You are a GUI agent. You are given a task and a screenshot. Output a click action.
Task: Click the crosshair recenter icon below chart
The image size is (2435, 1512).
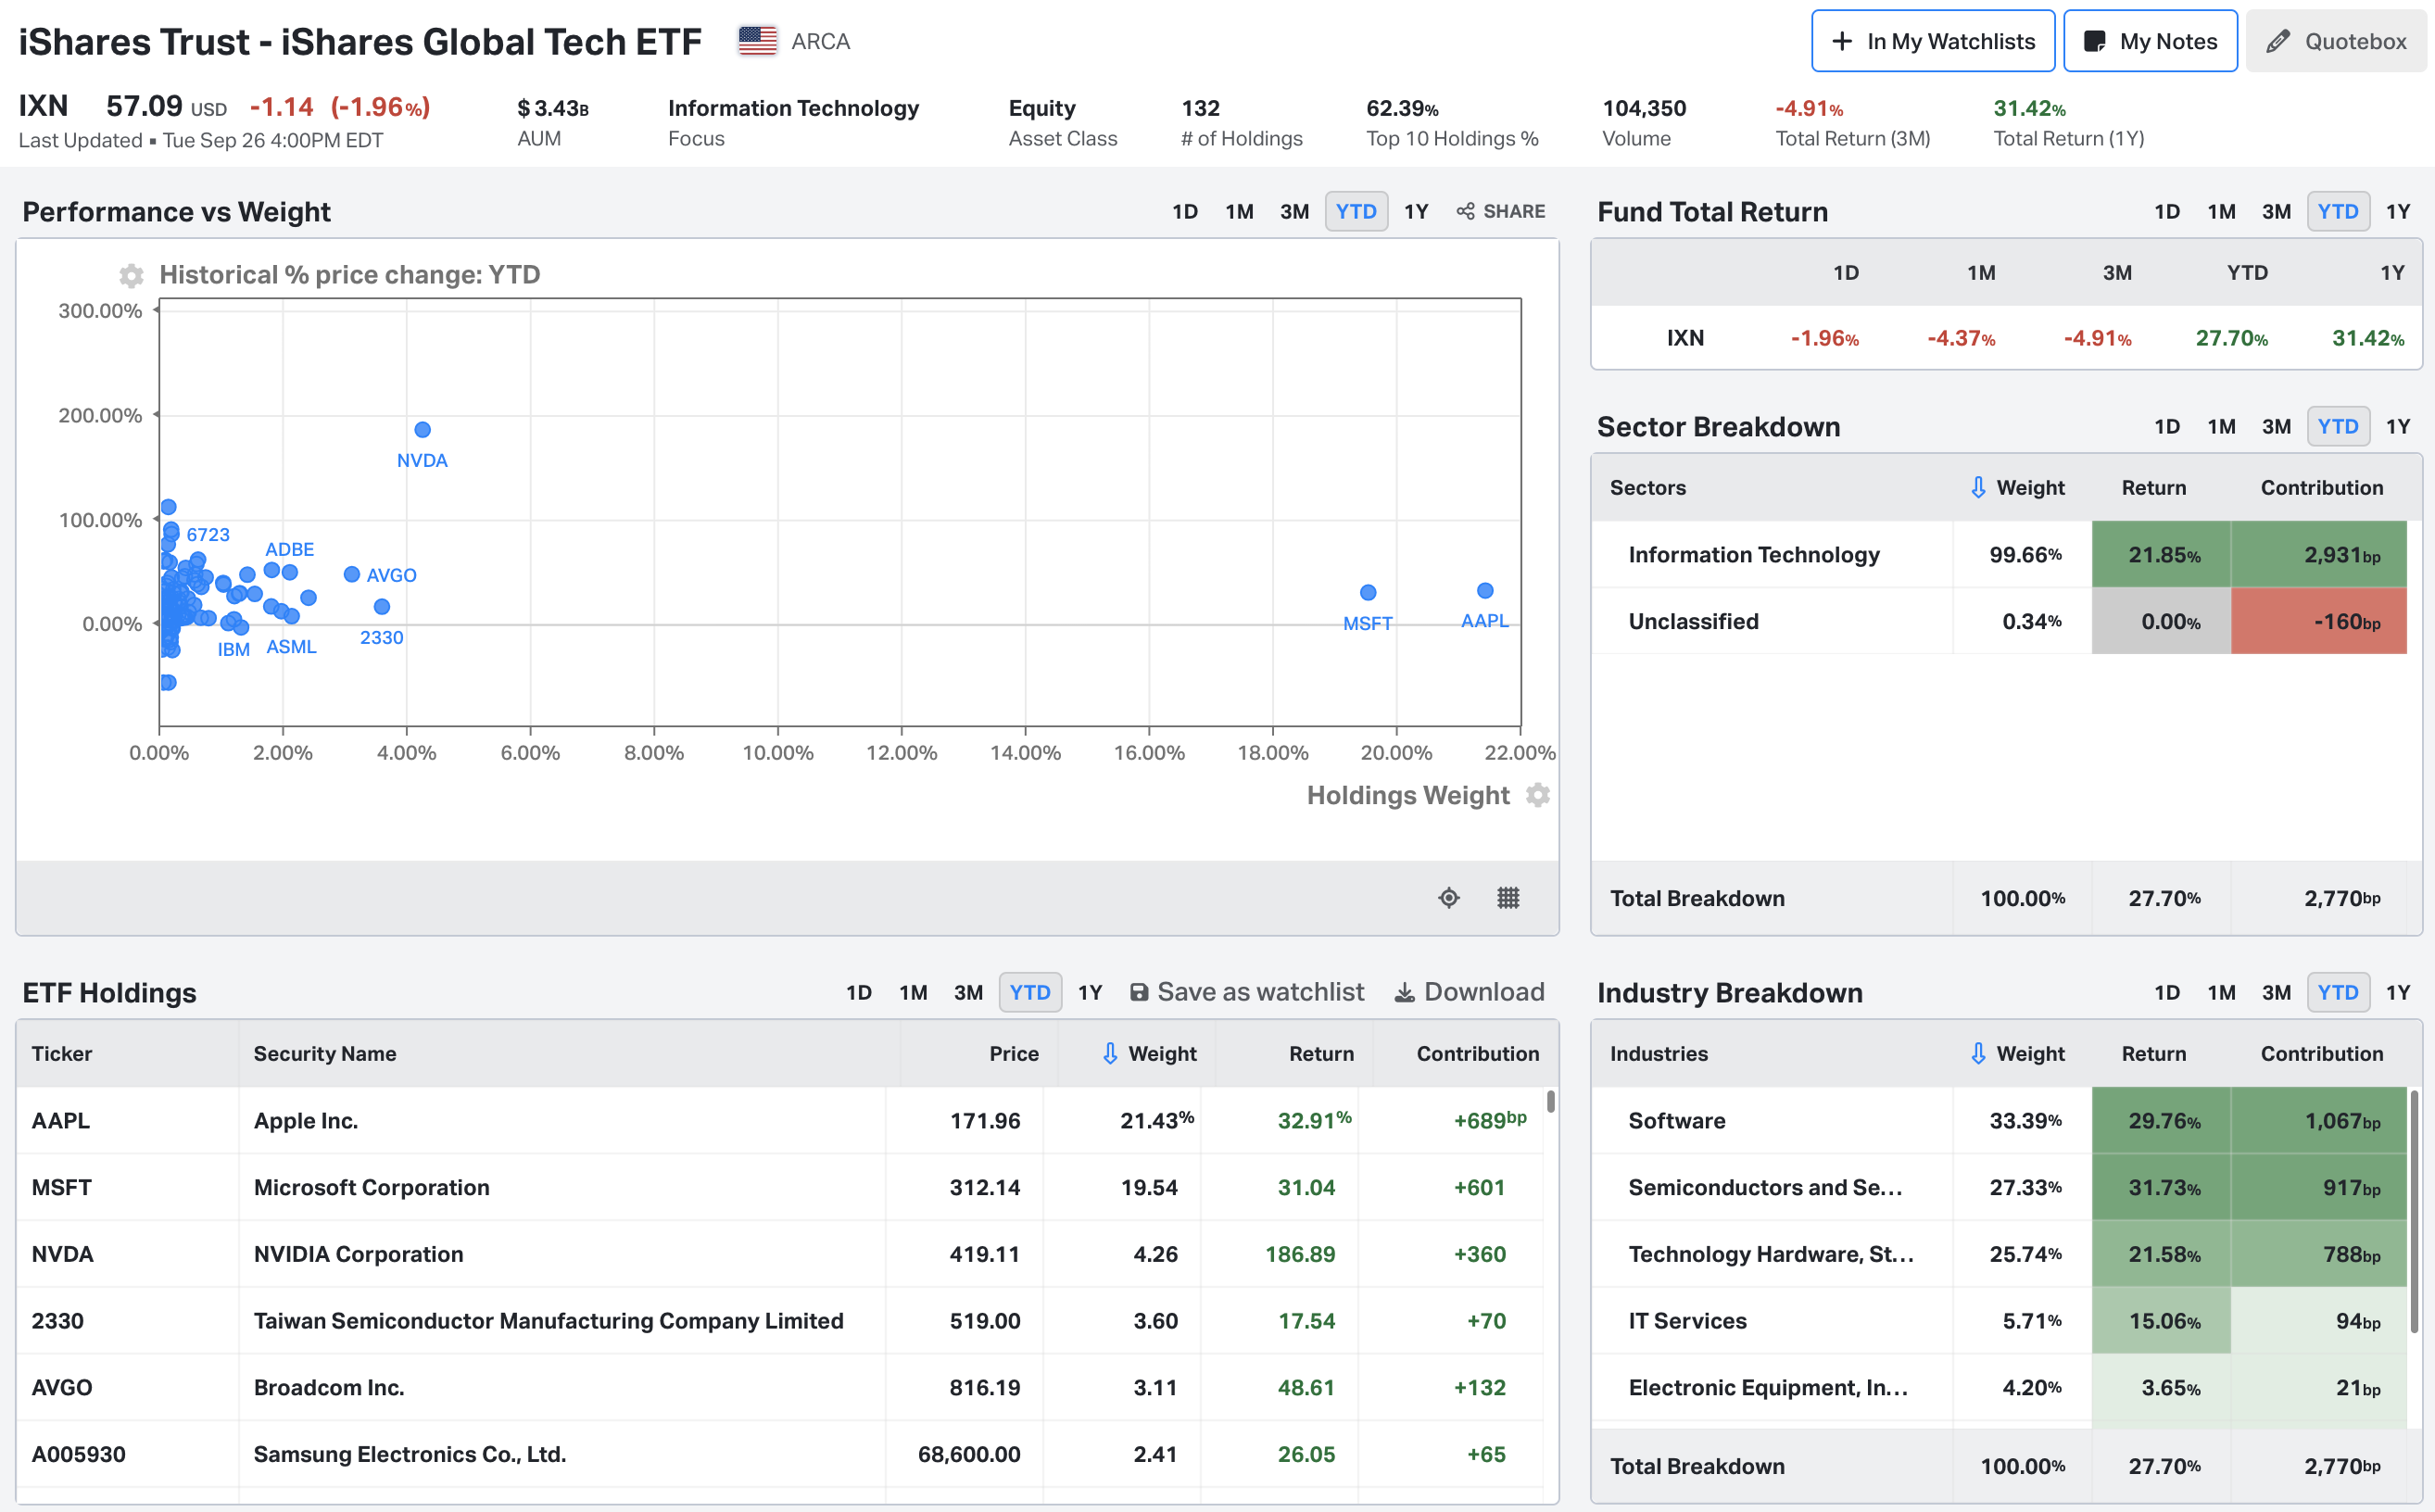(1449, 898)
